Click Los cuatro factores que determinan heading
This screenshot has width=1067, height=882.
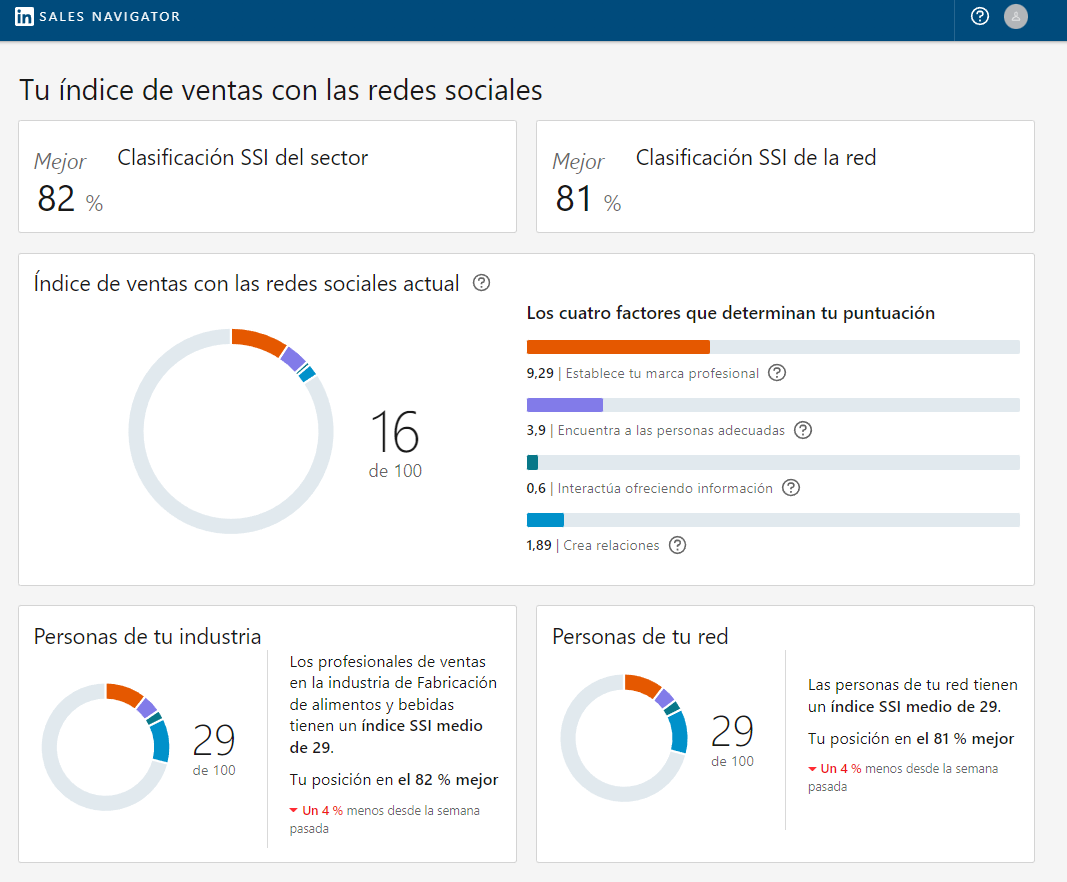click(x=731, y=313)
